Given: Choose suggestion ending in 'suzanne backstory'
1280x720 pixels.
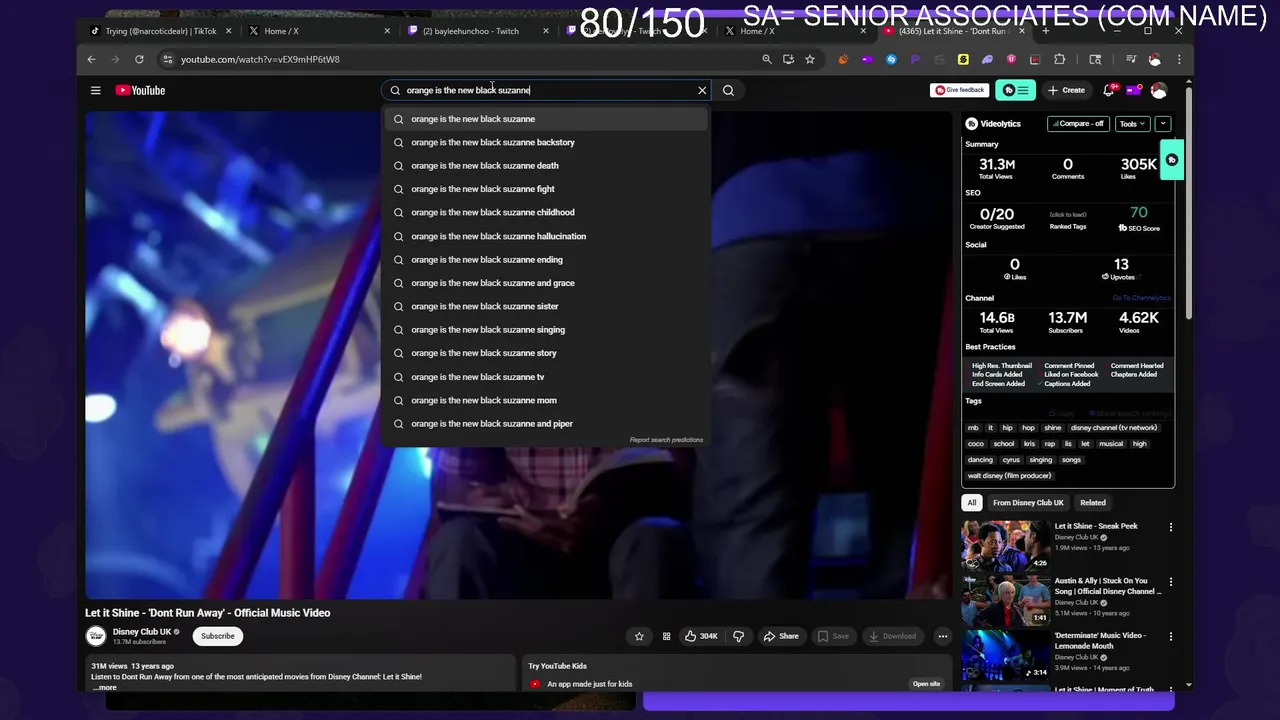Looking at the screenshot, I should [x=546, y=142].
